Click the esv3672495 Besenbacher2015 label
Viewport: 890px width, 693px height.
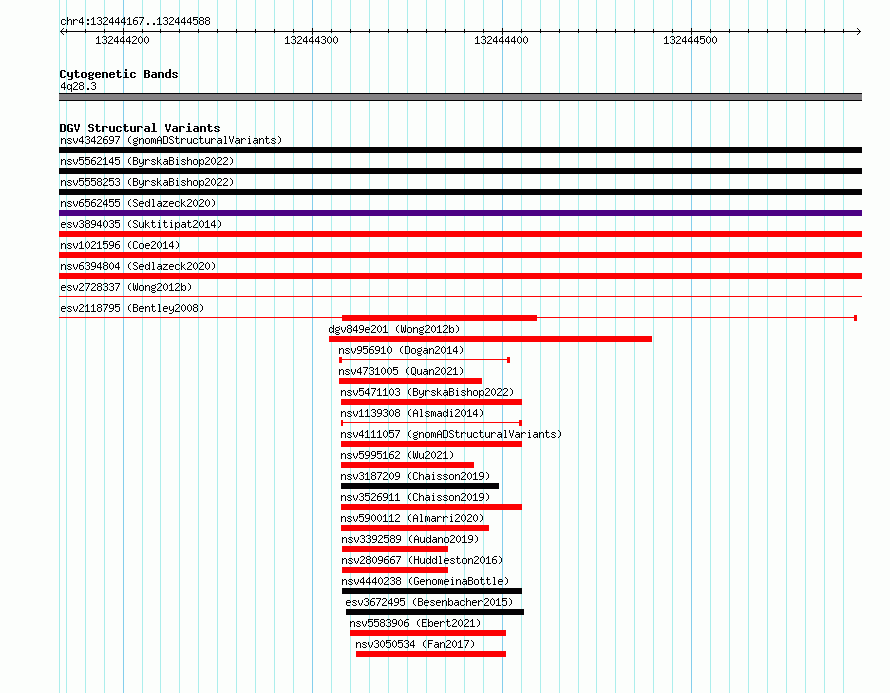coord(429,602)
